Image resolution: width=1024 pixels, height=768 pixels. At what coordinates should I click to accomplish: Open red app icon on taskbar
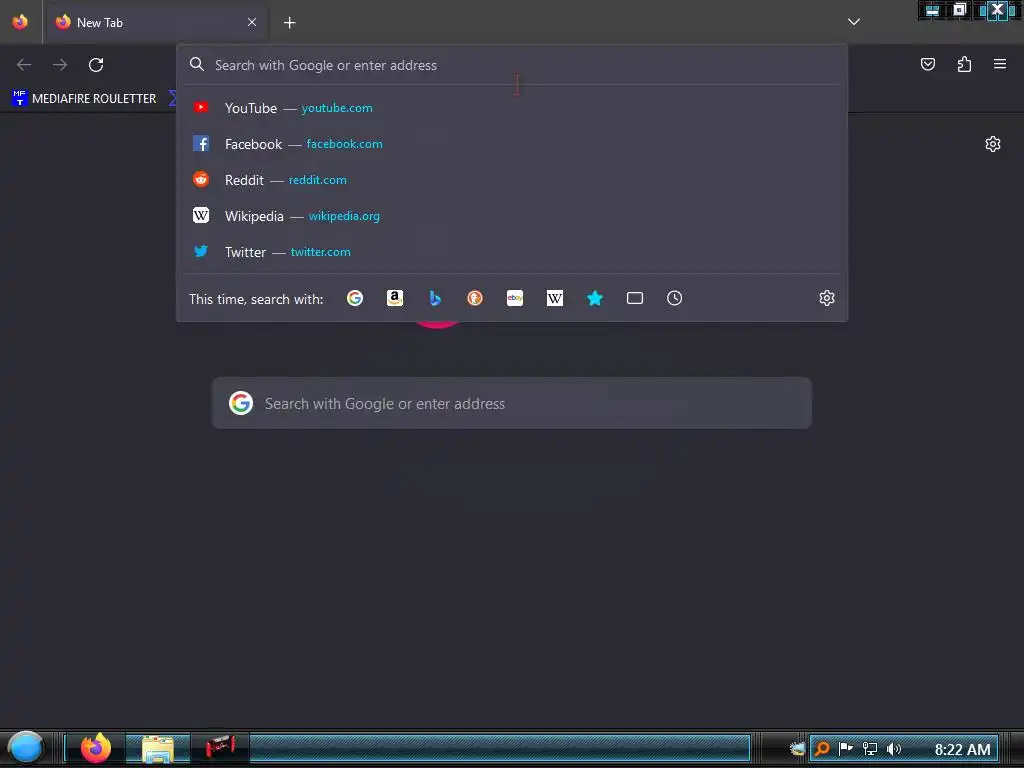(x=220, y=746)
